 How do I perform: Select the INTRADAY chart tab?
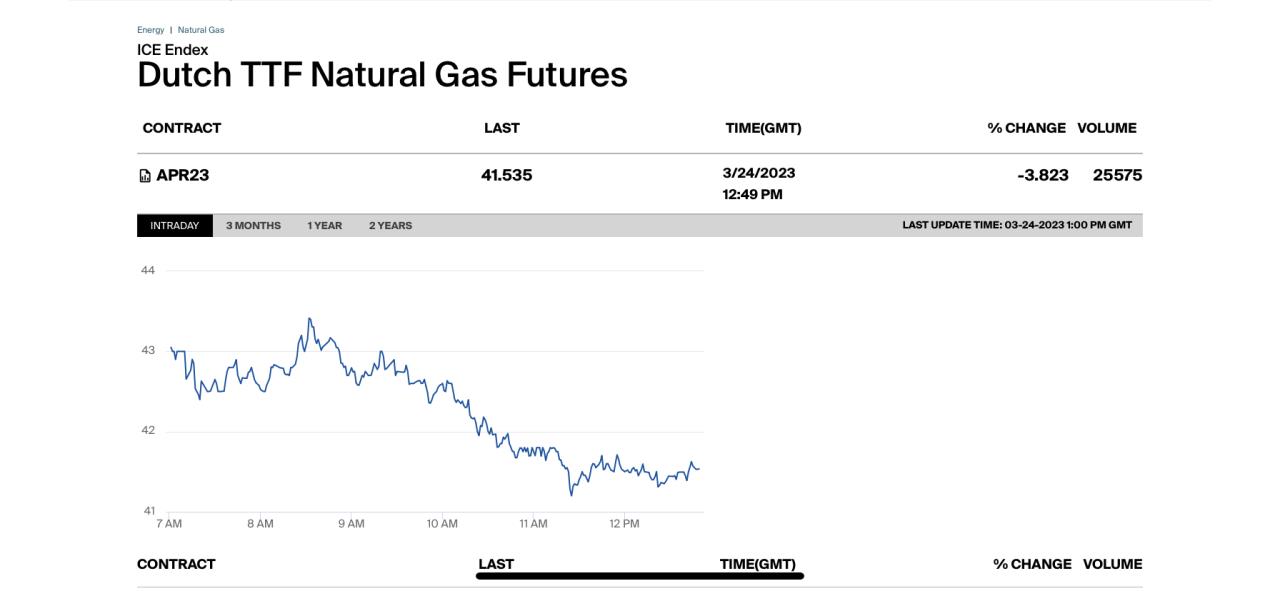pos(175,226)
